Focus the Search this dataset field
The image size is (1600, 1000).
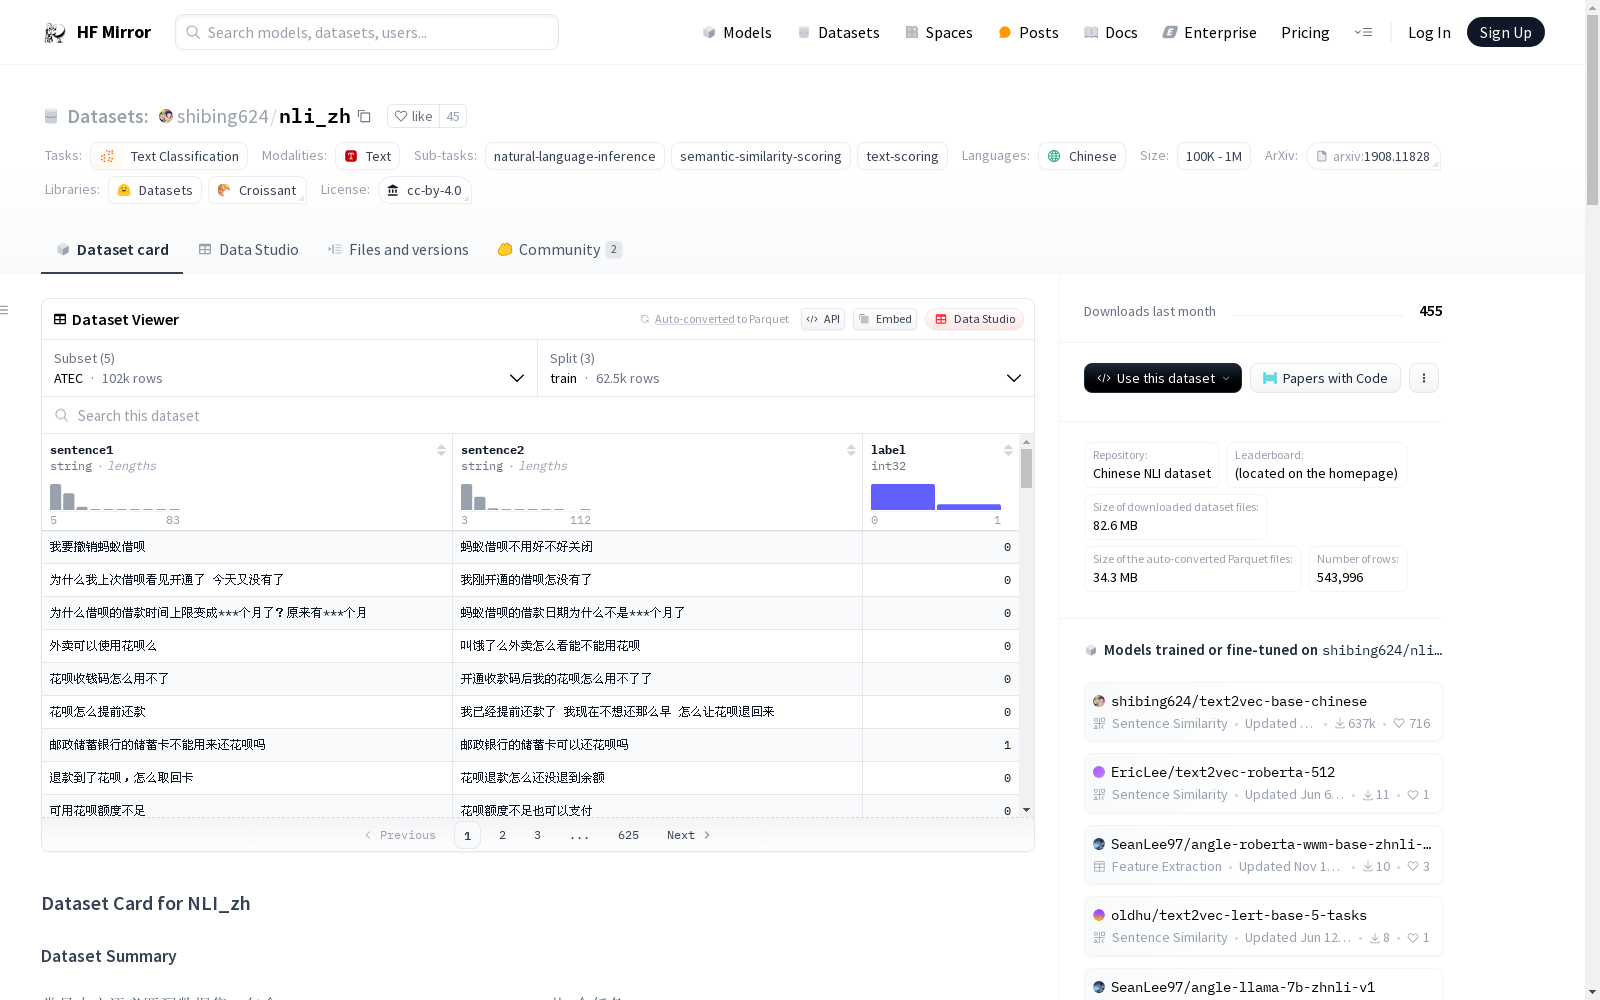click(538, 415)
